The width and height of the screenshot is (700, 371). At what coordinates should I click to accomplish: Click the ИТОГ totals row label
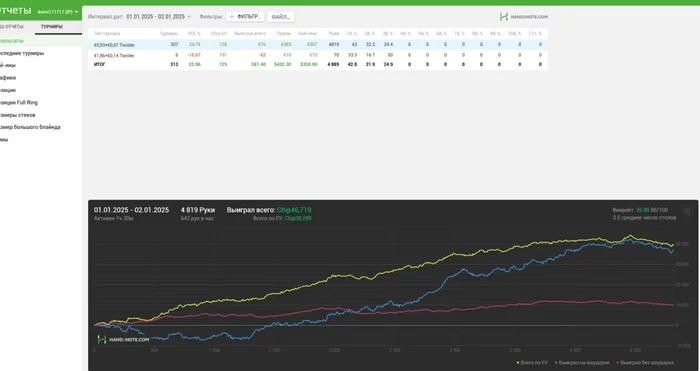tap(100, 64)
